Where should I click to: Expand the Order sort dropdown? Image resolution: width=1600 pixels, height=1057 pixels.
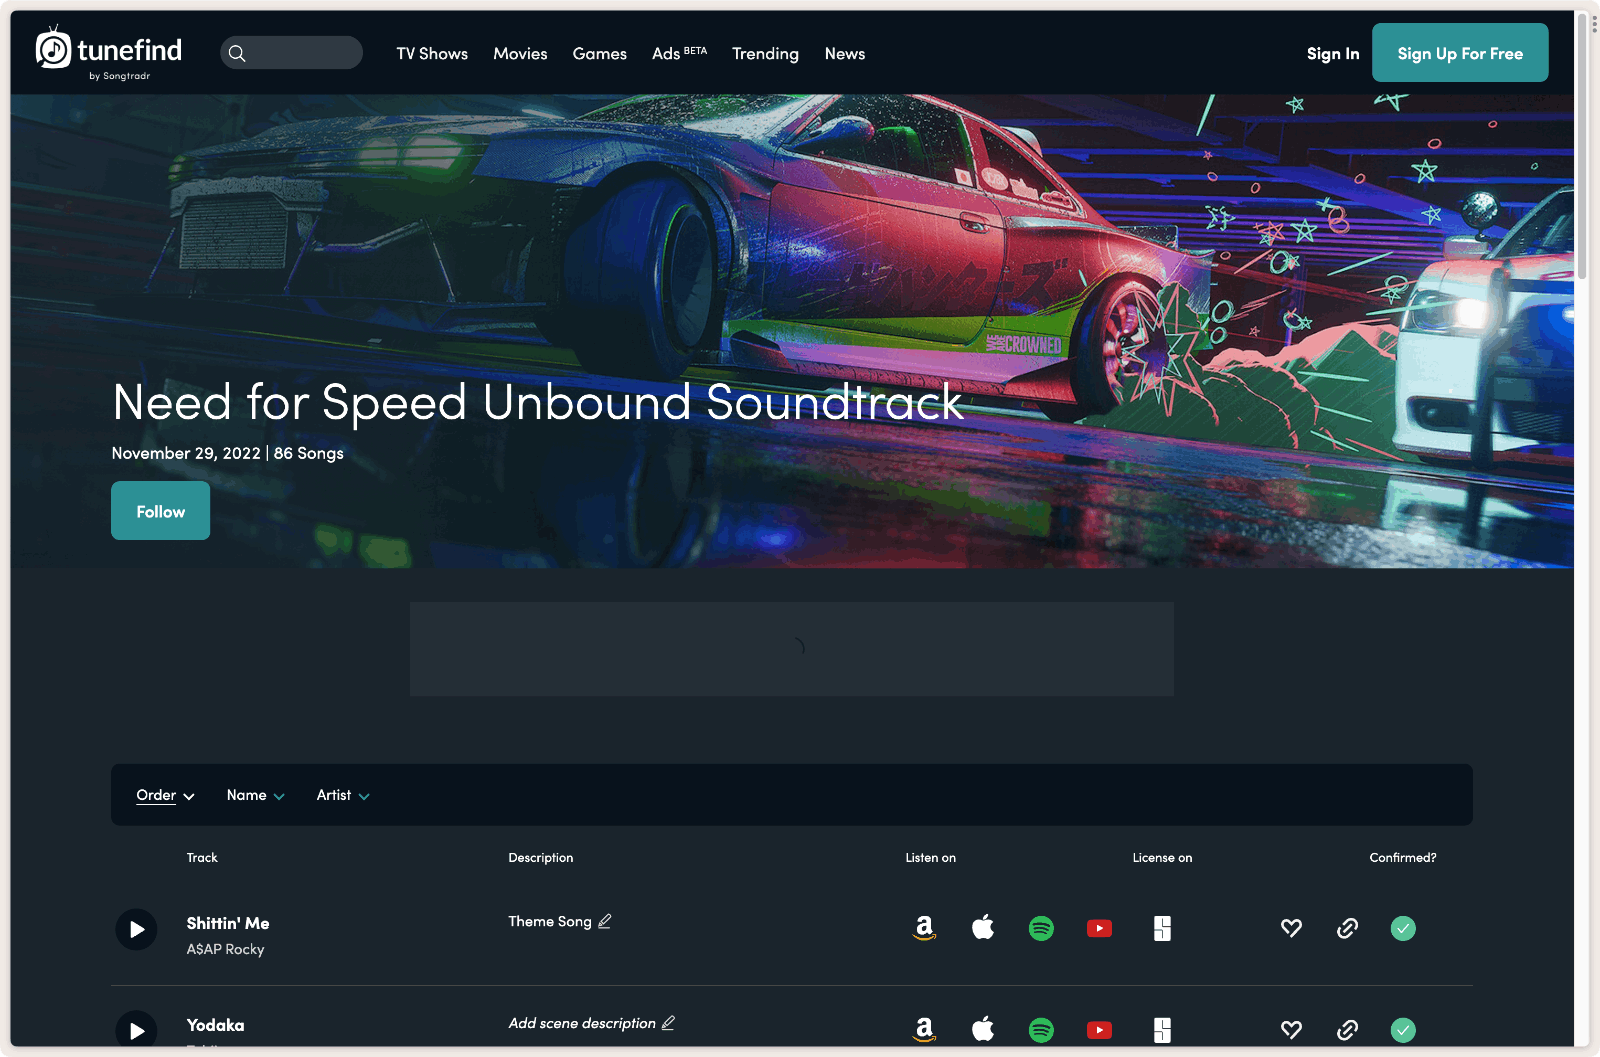165,795
